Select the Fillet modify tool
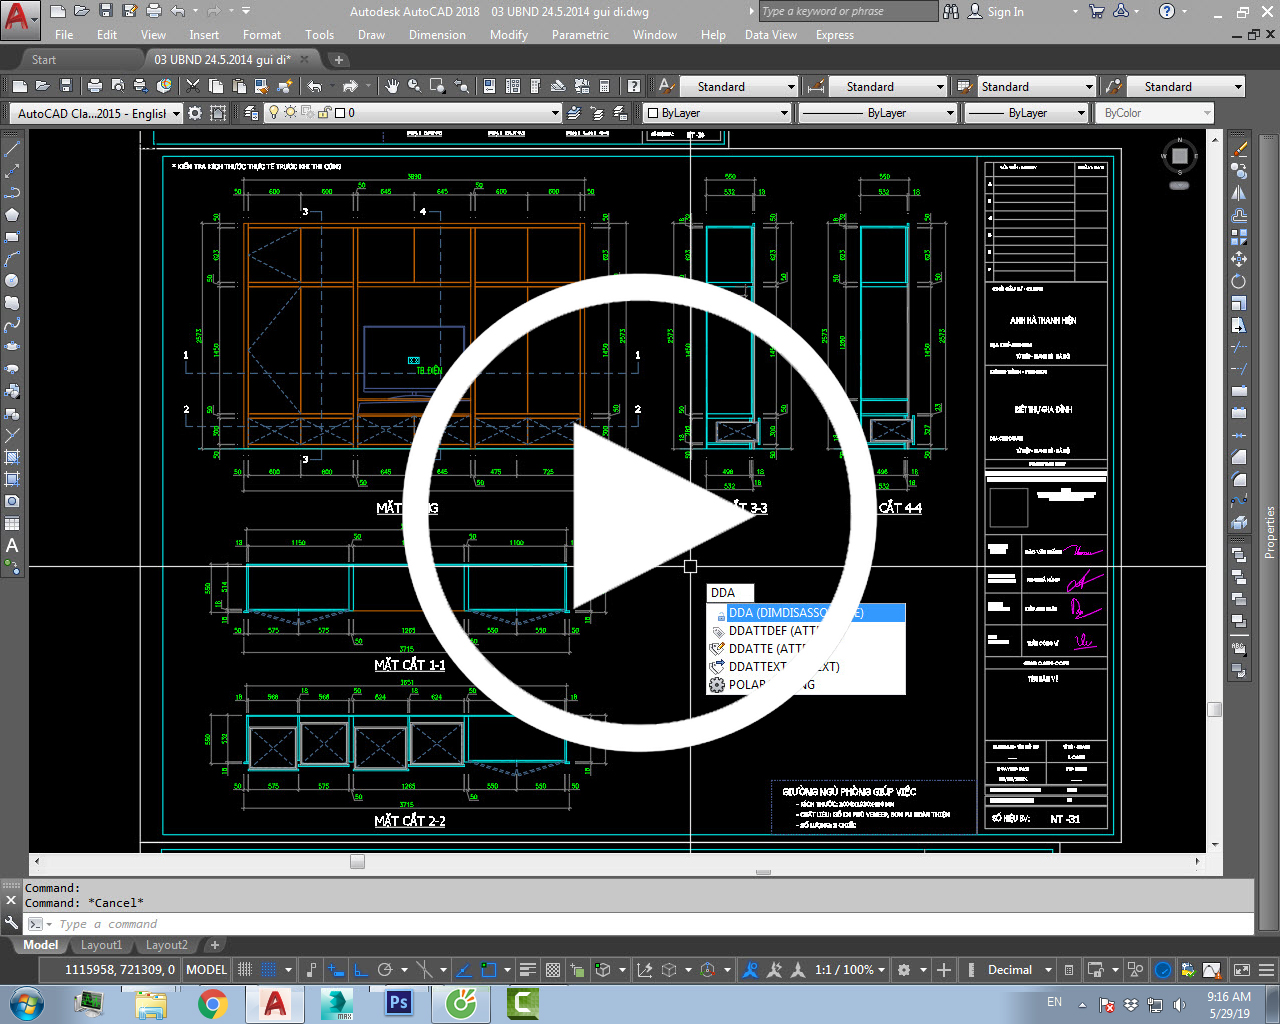This screenshot has height=1024, width=1280. (1239, 479)
